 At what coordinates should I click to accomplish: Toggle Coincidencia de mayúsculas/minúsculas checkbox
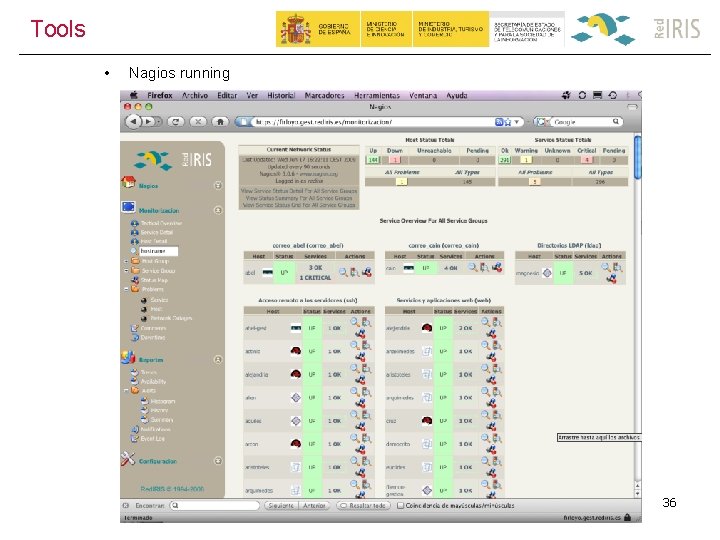coord(400,505)
